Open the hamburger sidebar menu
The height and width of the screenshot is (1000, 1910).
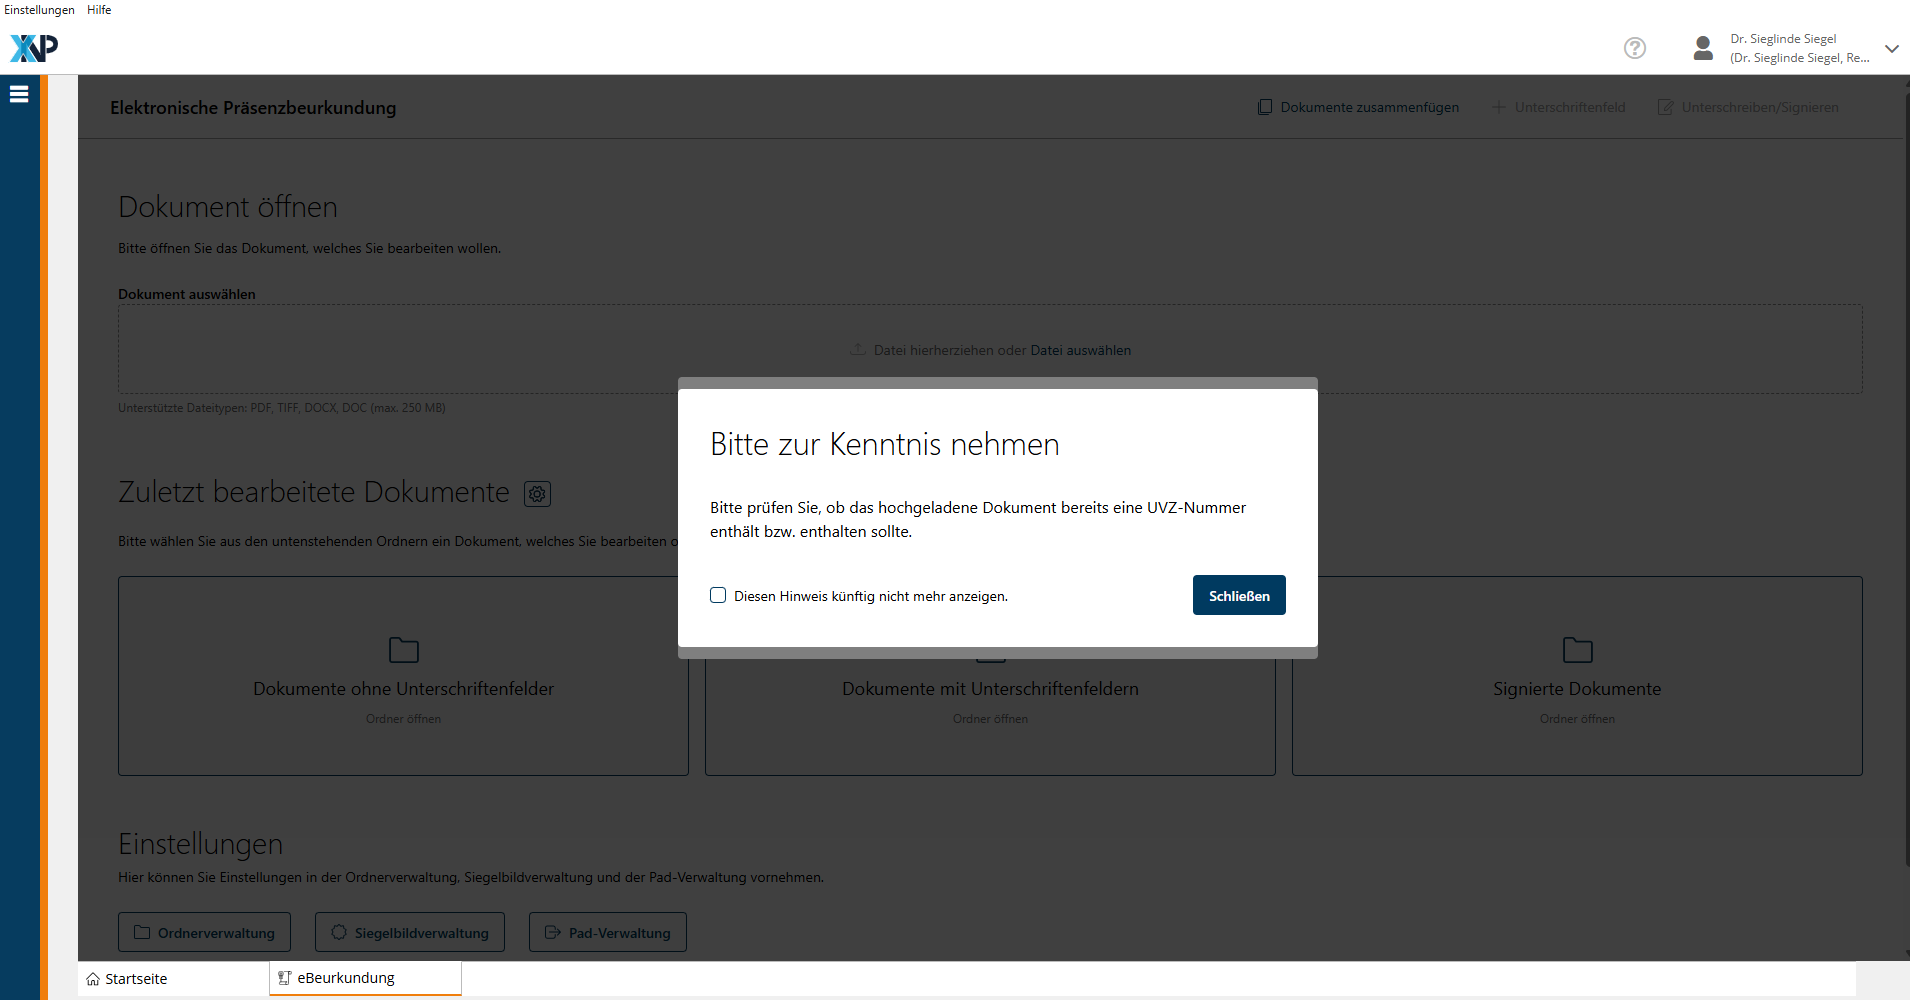coord(19,94)
